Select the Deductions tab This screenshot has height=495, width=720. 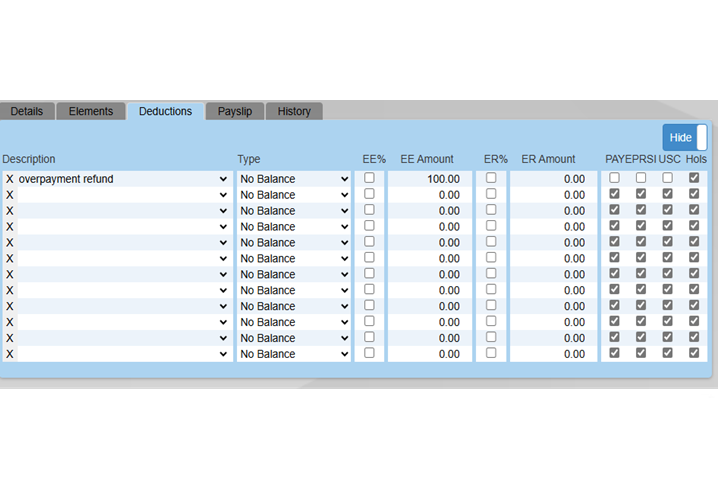point(165,111)
